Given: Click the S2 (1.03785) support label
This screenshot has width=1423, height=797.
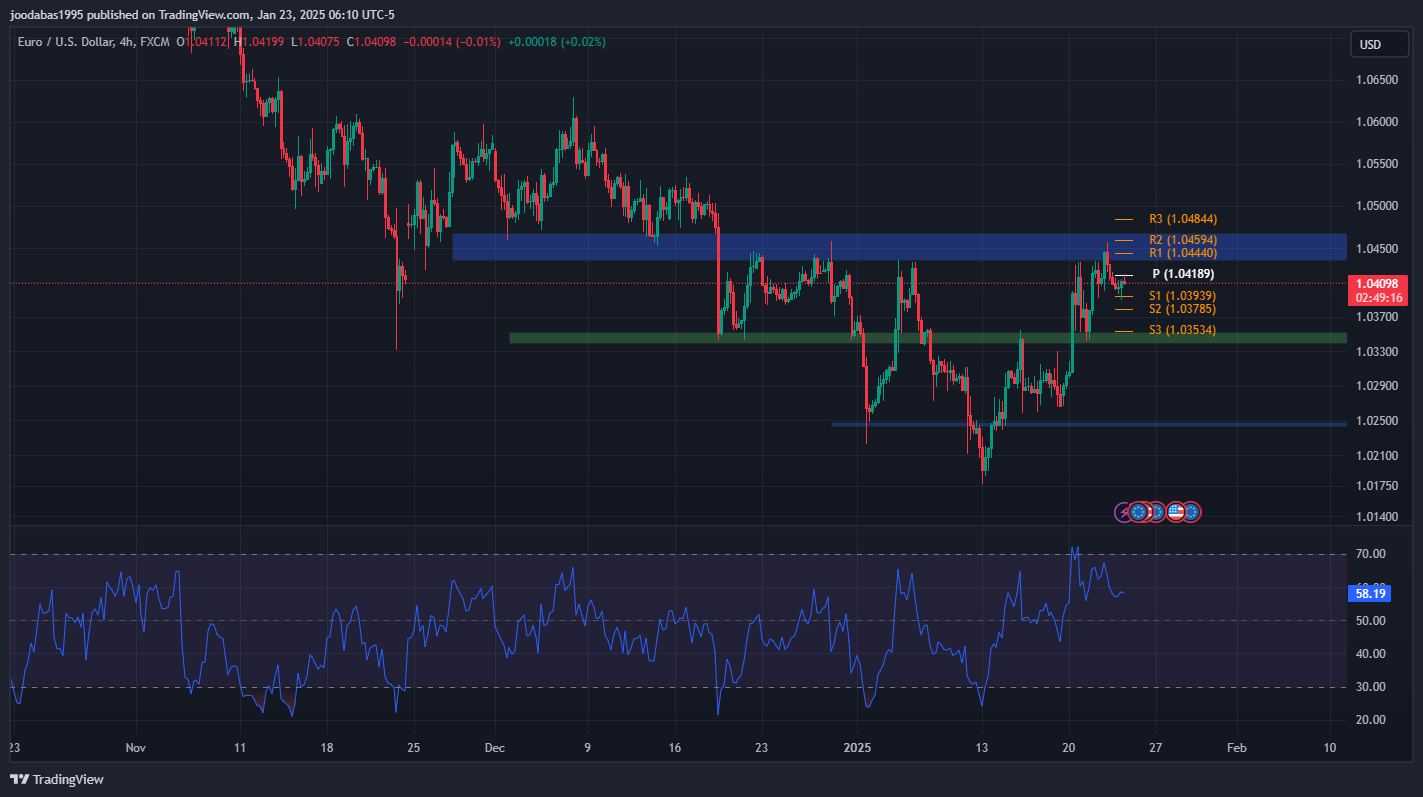Looking at the screenshot, I should coord(1182,309).
